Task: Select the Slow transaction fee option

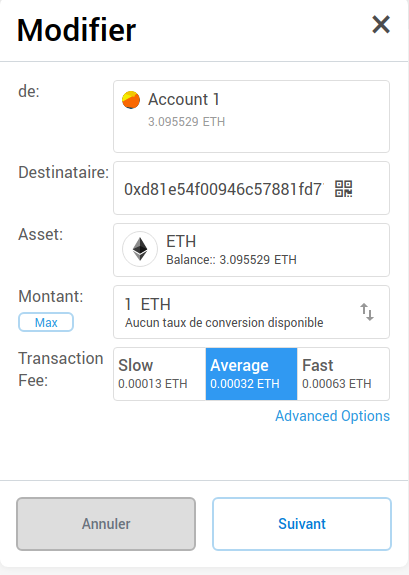Action: (160, 374)
